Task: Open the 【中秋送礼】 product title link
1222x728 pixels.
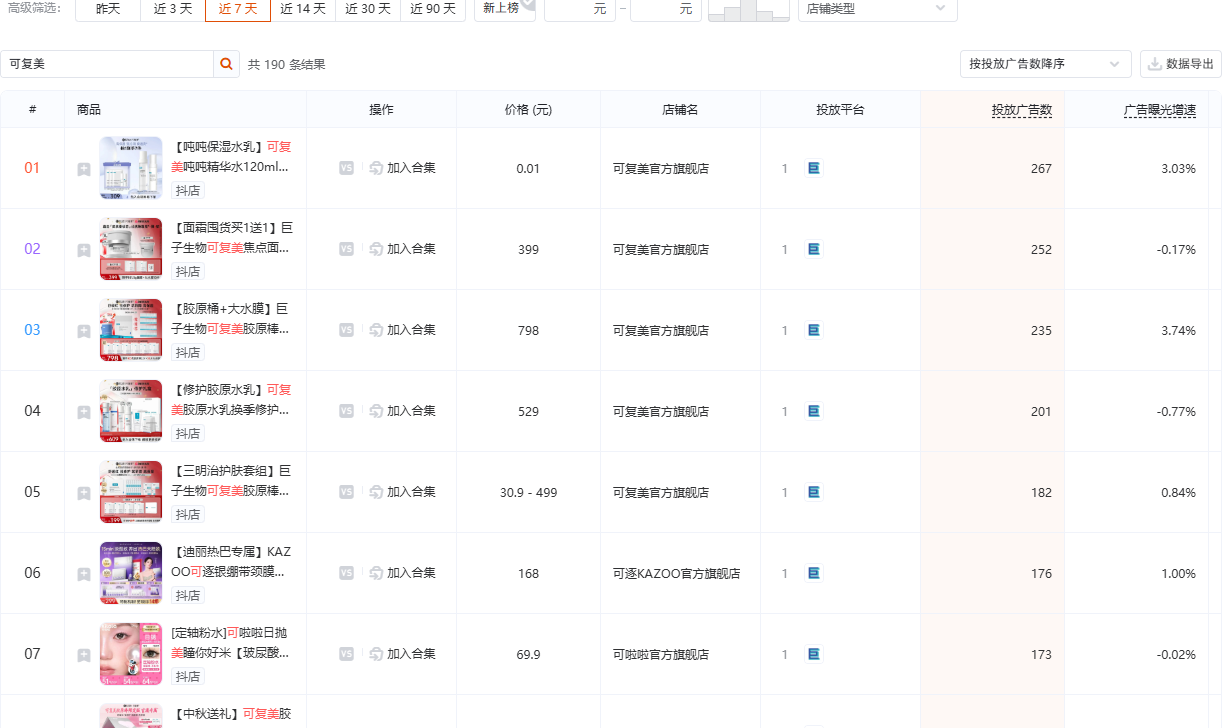Action: (232, 714)
